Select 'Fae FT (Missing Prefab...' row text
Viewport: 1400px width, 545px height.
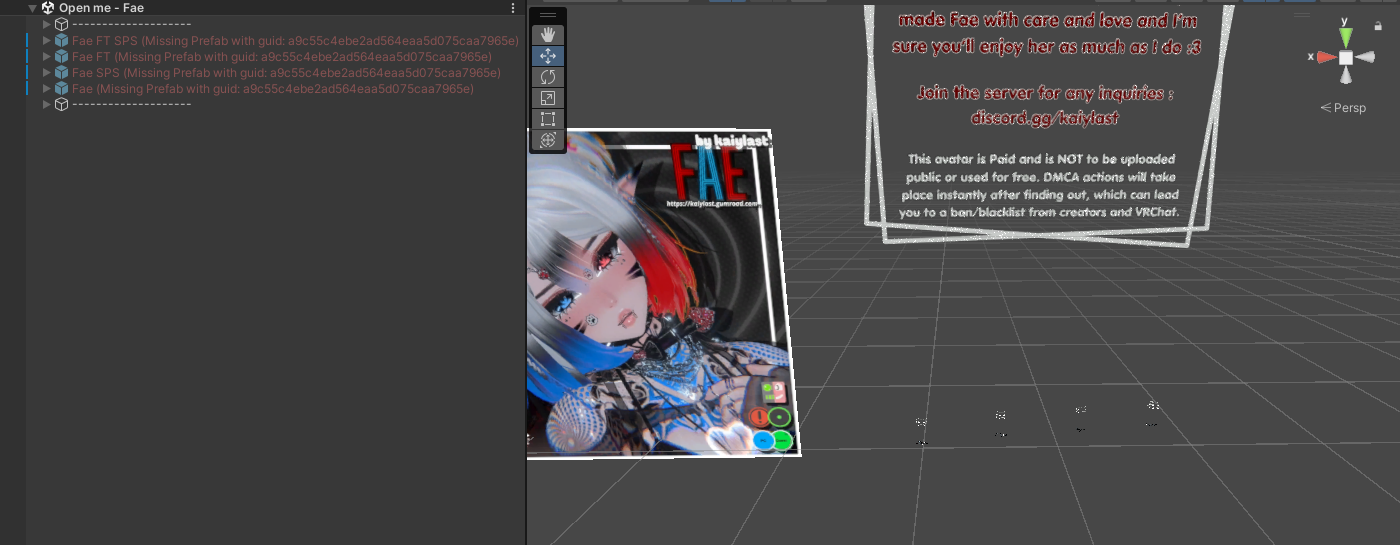(281, 57)
